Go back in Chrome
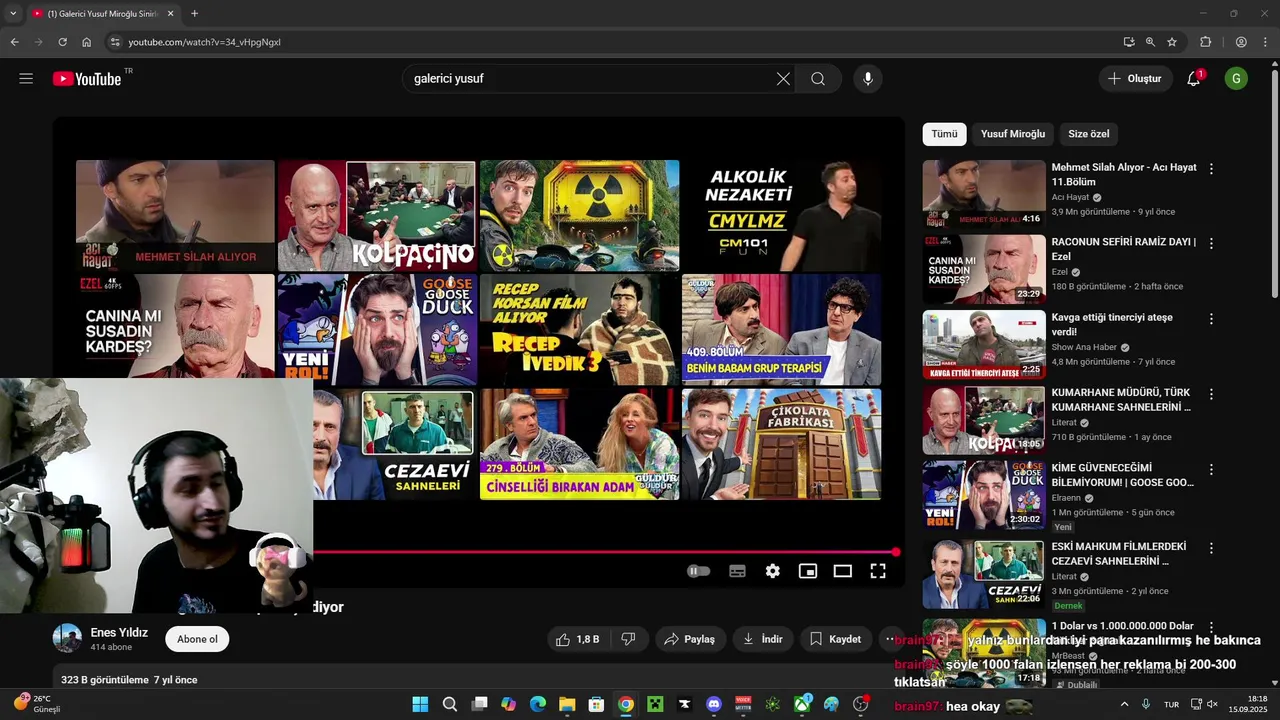The image size is (1280, 720). click(x=14, y=42)
